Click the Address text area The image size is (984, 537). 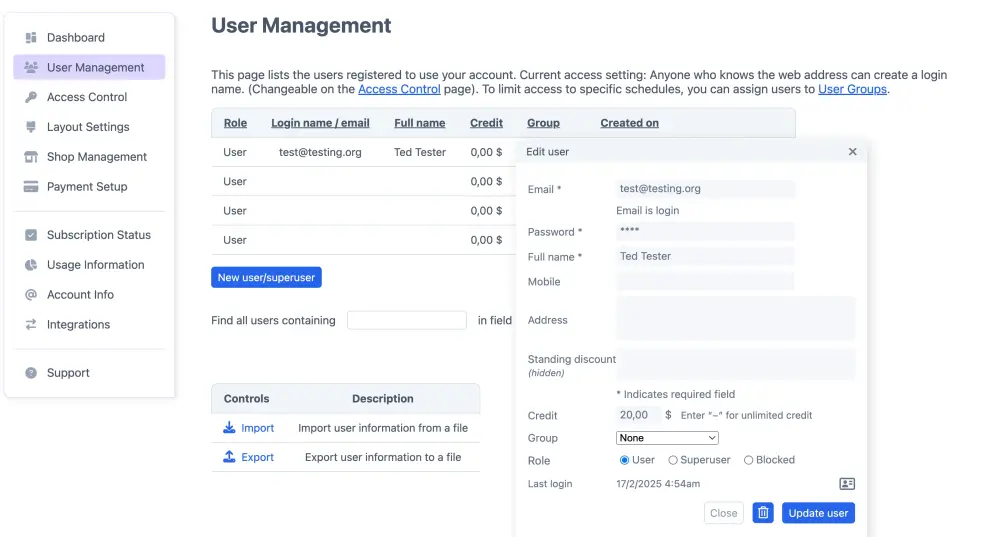pos(735,319)
